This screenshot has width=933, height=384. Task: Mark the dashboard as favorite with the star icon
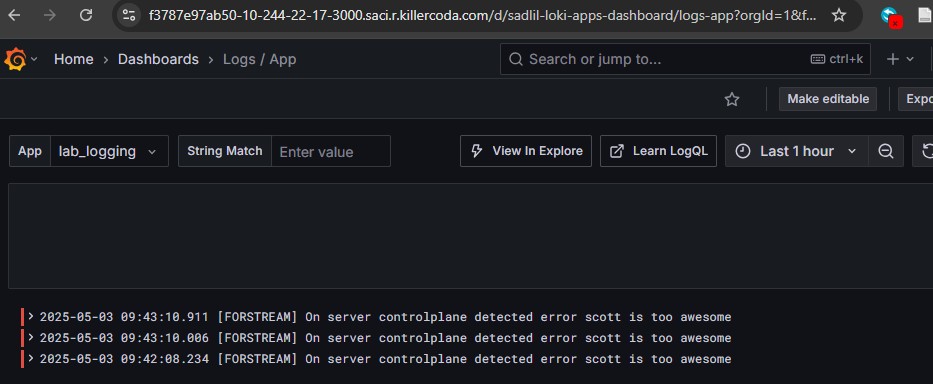732,99
